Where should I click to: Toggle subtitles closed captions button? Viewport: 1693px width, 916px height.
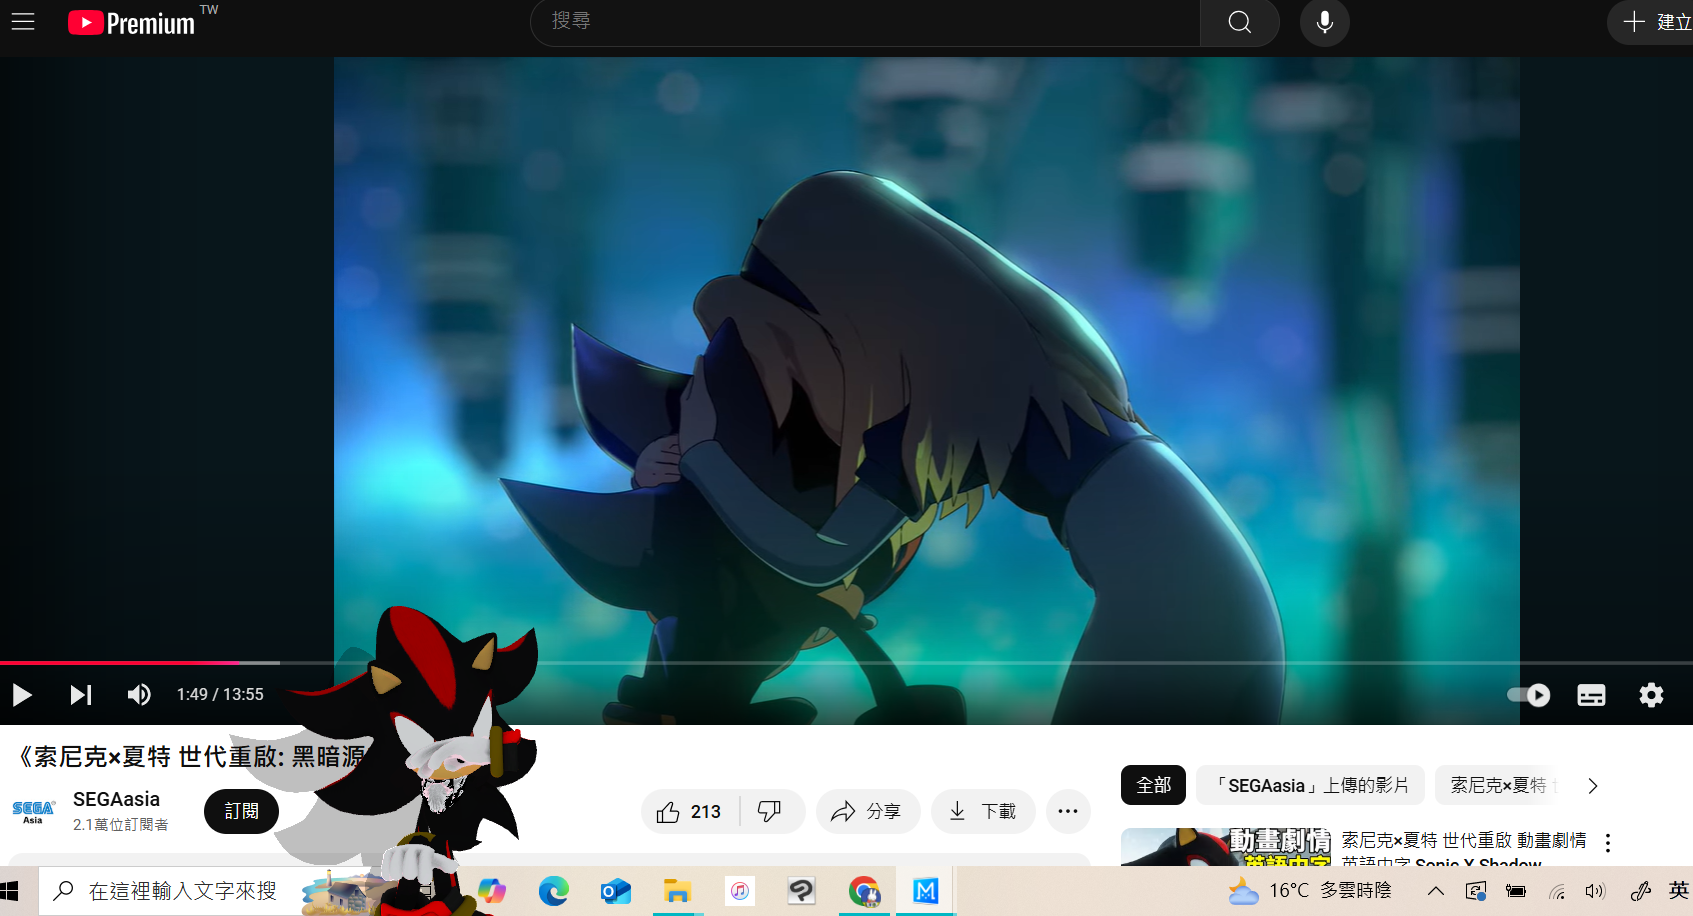coord(1591,694)
